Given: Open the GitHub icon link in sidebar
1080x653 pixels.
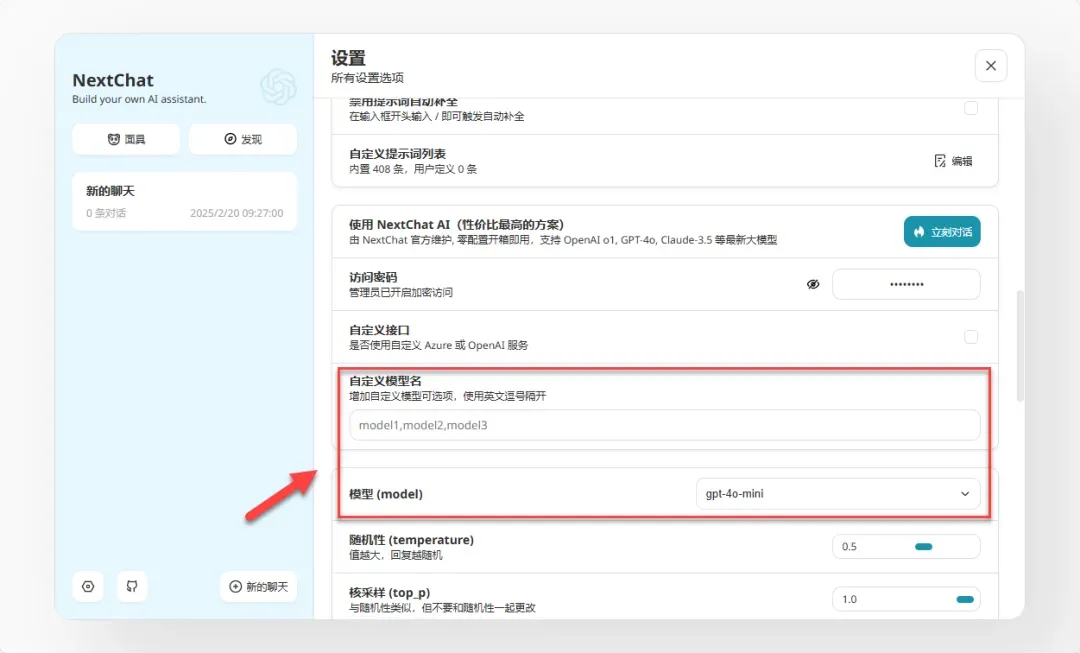Looking at the screenshot, I should [x=132, y=586].
